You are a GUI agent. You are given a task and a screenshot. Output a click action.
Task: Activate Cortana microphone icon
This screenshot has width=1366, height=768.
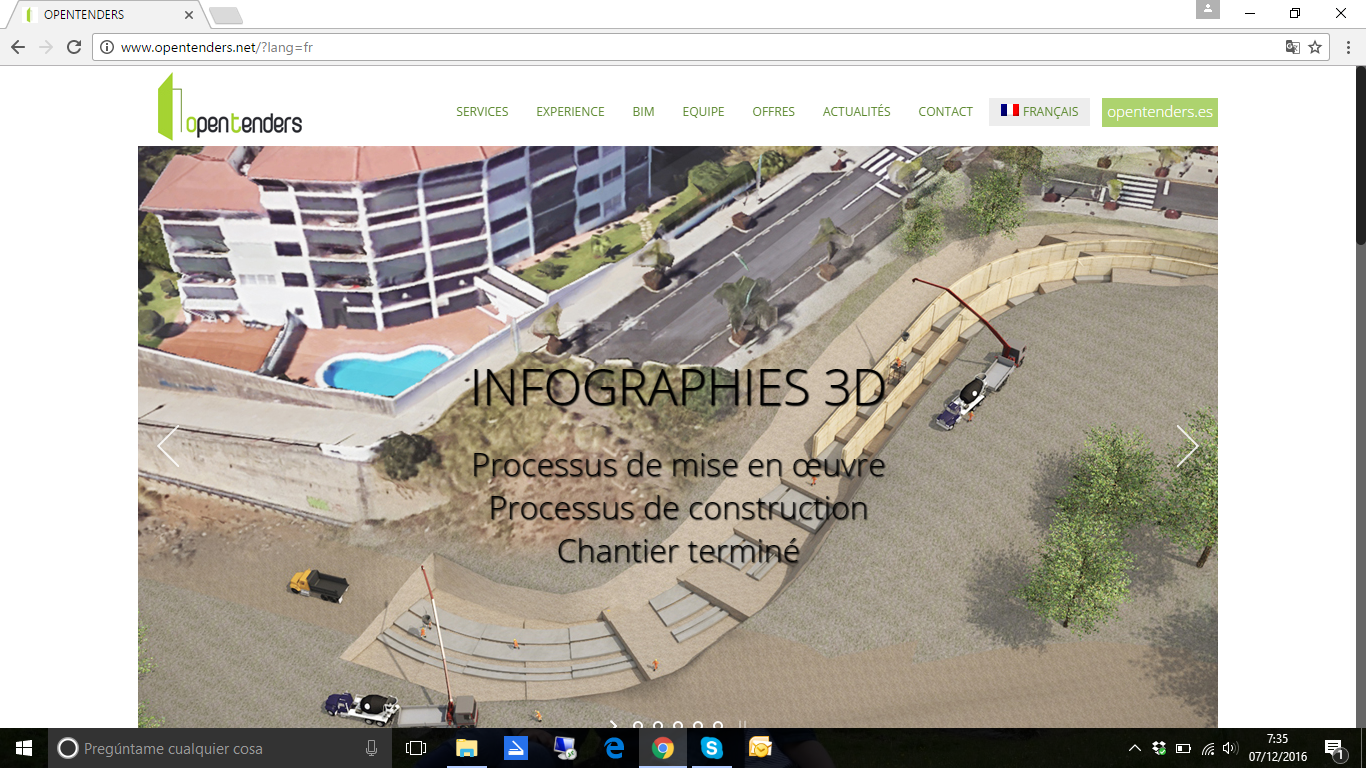click(x=371, y=748)
